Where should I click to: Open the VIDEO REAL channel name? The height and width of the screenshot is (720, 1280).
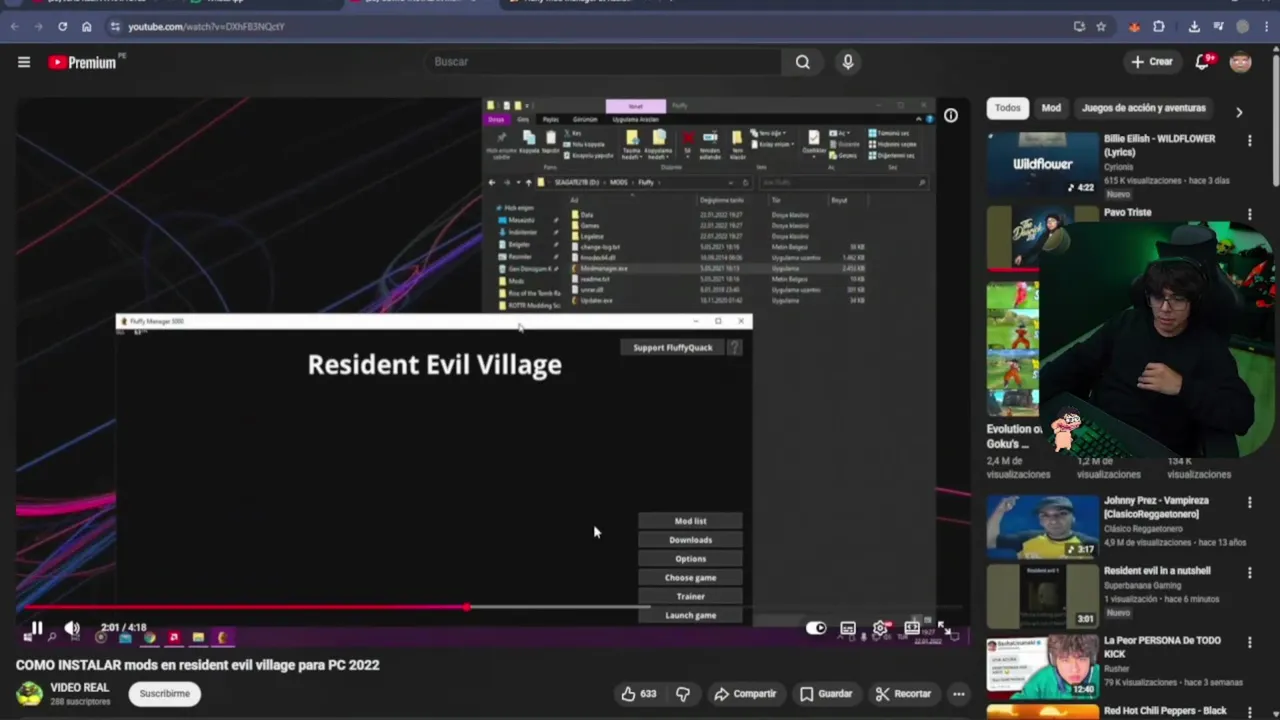click(x=80, y=688)
